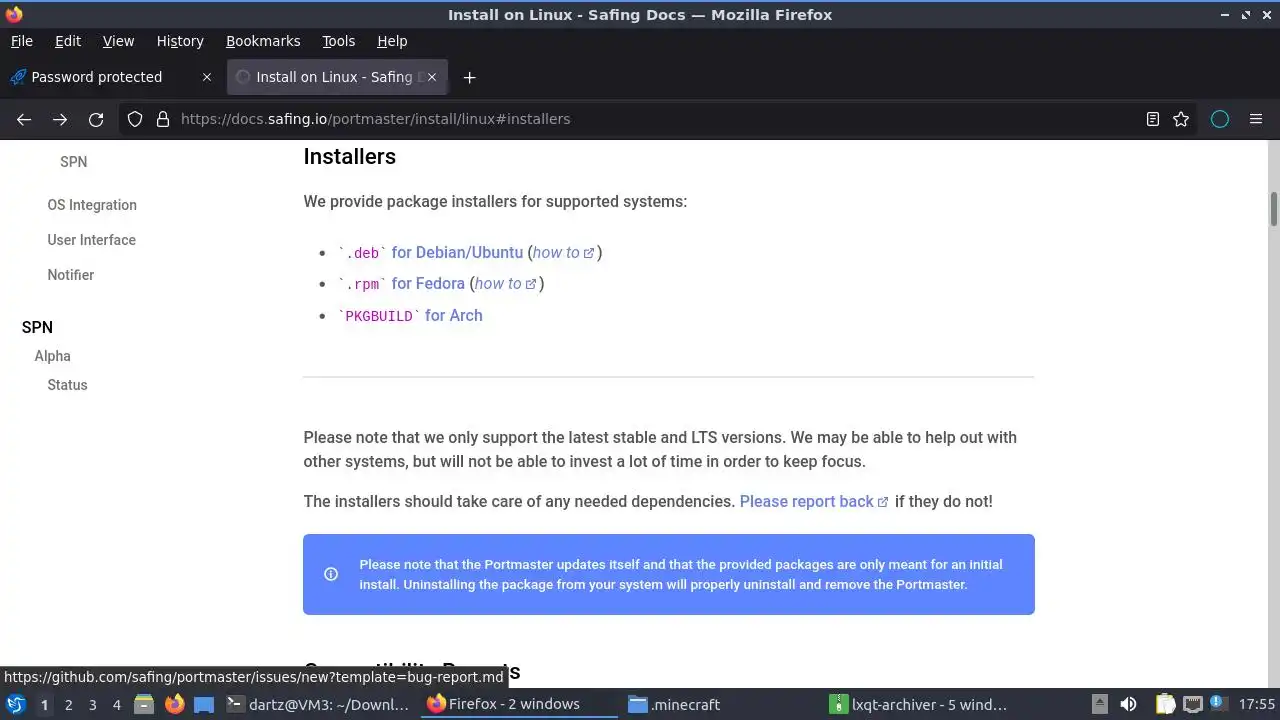Open the Bookmarks menu
This screenshot has height=720, width=1280.
click(263, 41)
